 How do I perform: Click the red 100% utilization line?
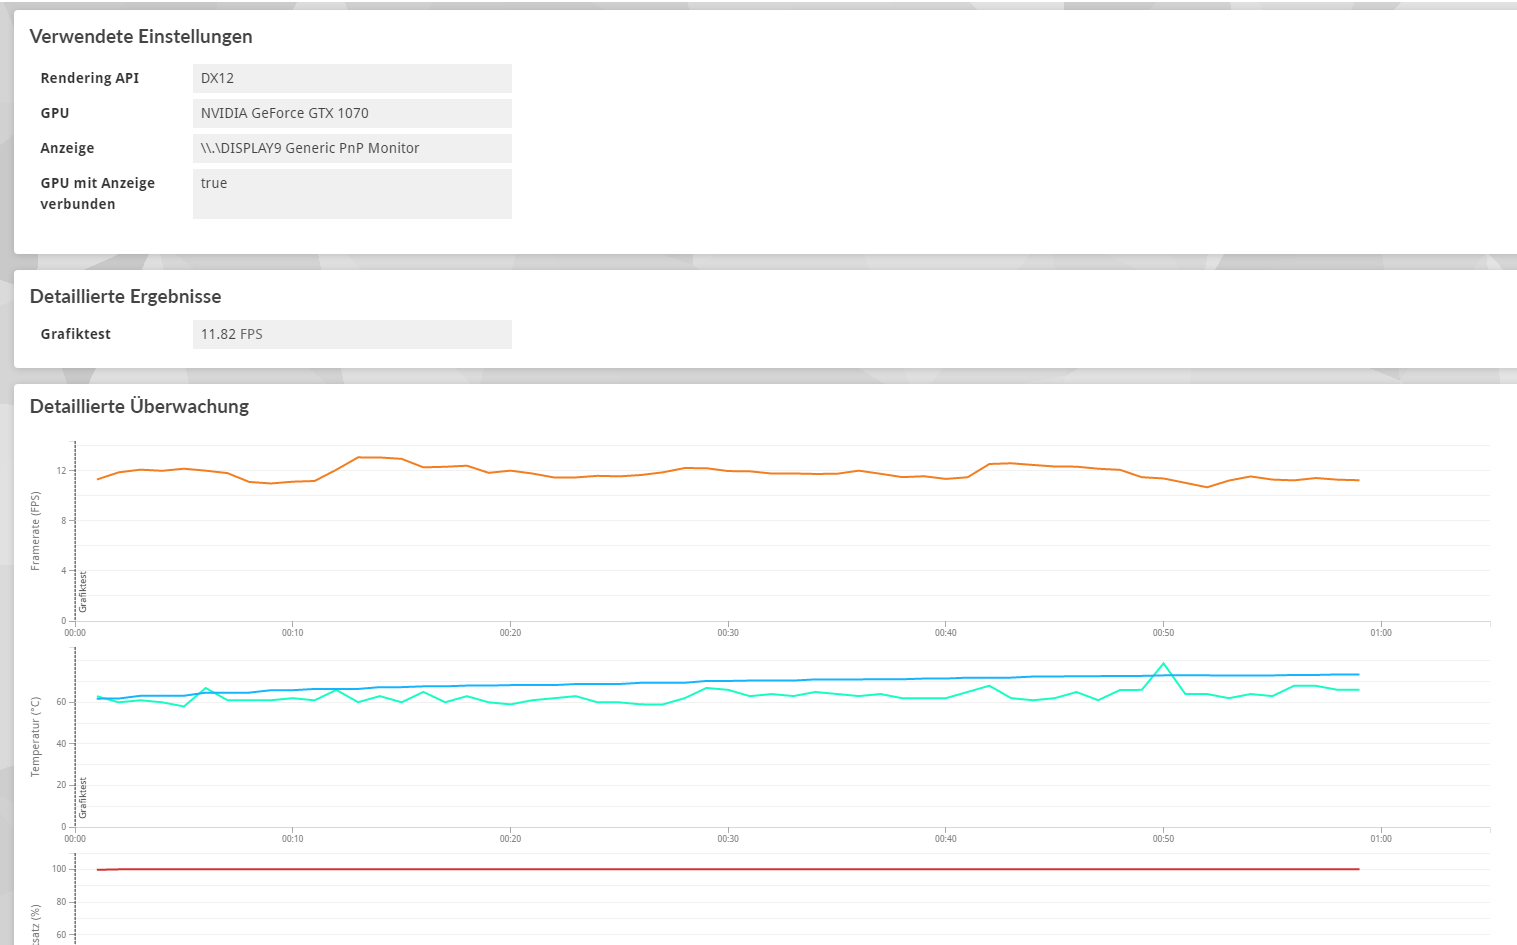tap(728, 869)
